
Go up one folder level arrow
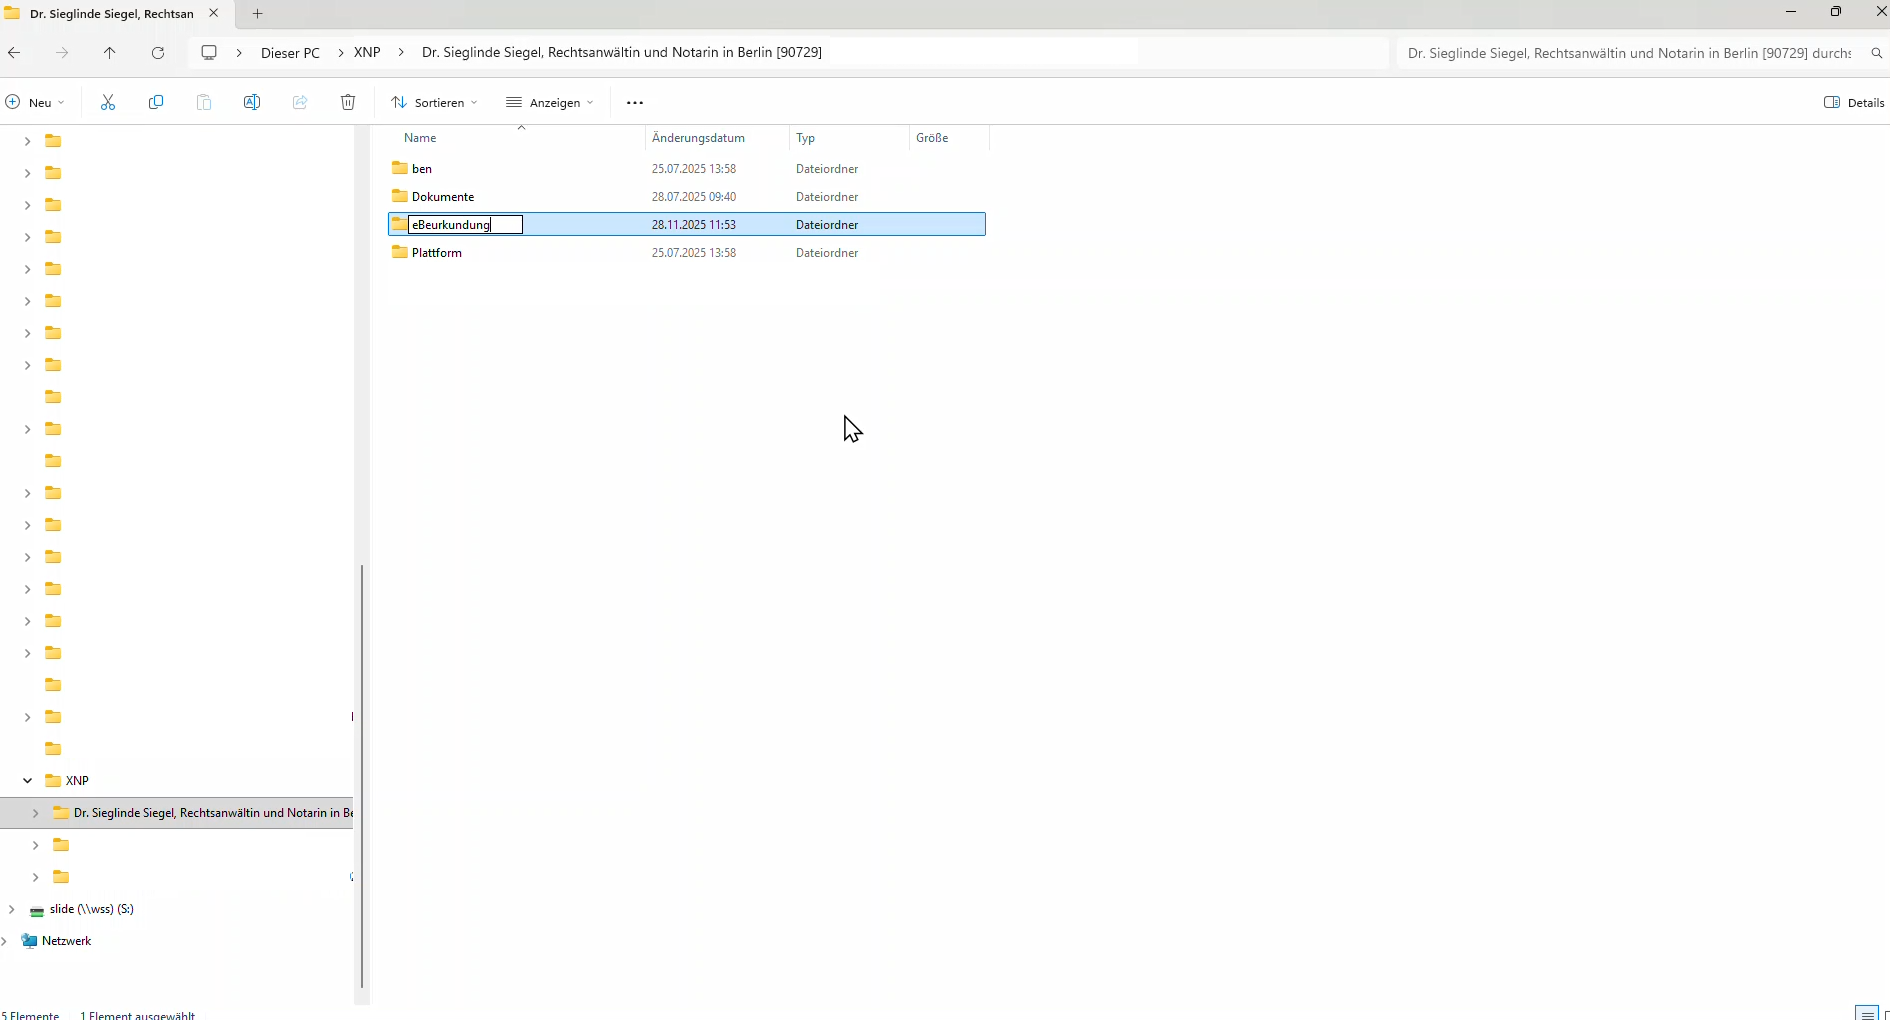coord(110,53)
